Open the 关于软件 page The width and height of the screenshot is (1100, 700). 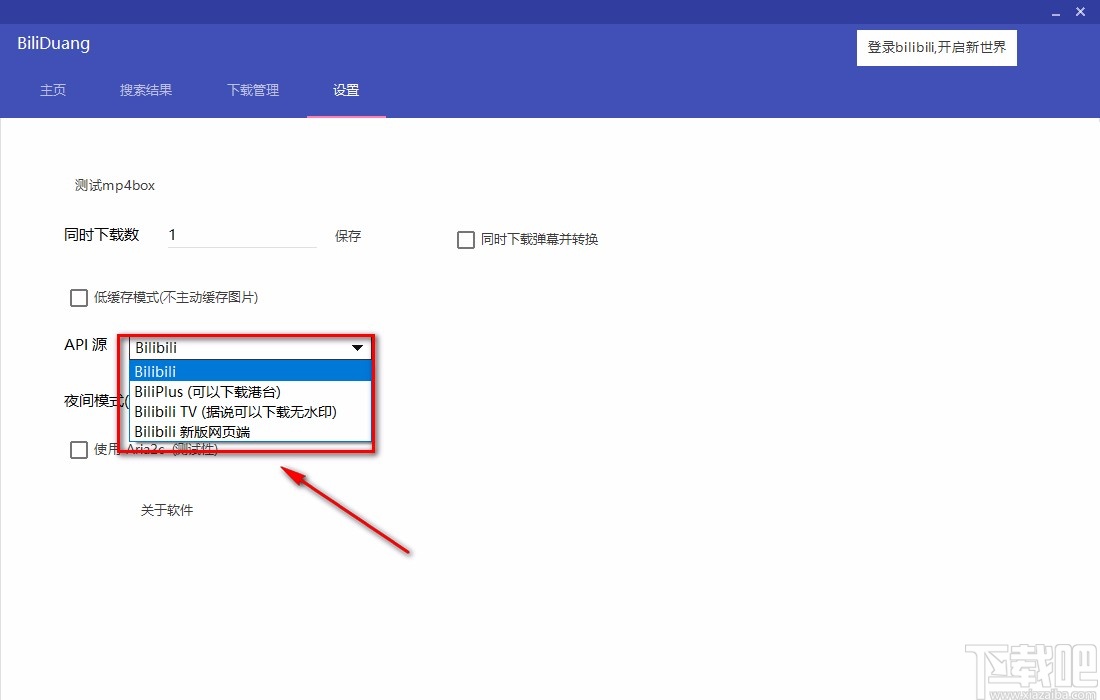click(x=166, y=510)
